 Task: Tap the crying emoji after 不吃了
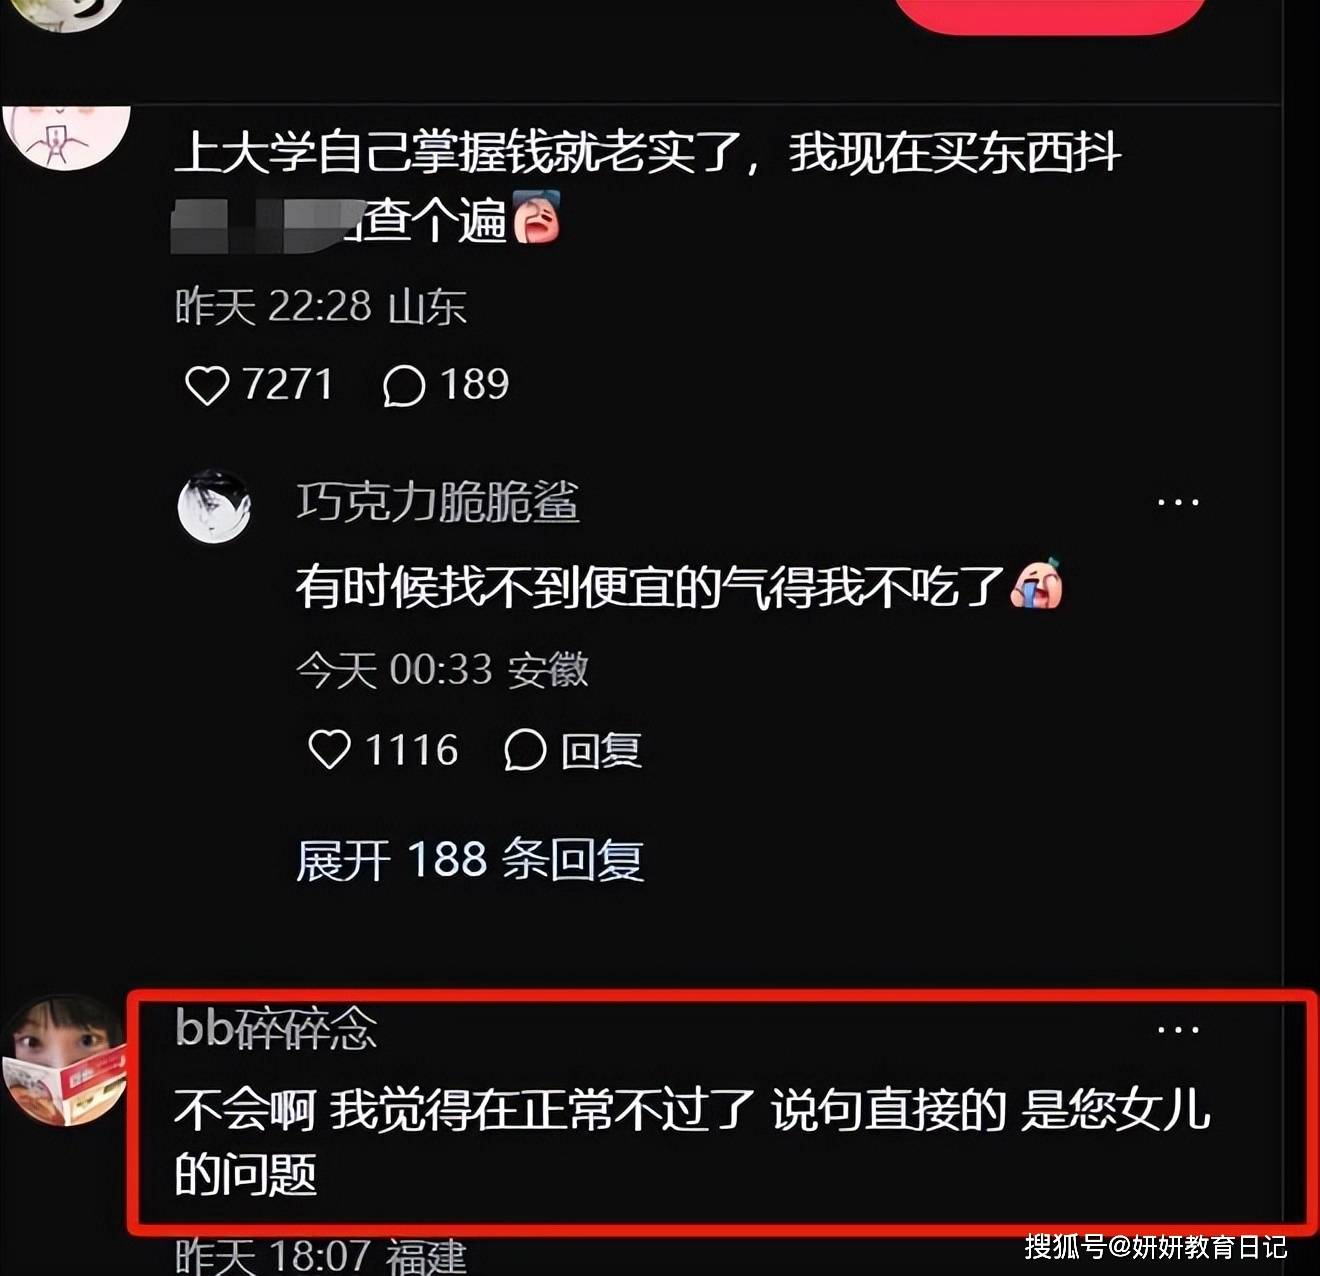pos(1037,584)
